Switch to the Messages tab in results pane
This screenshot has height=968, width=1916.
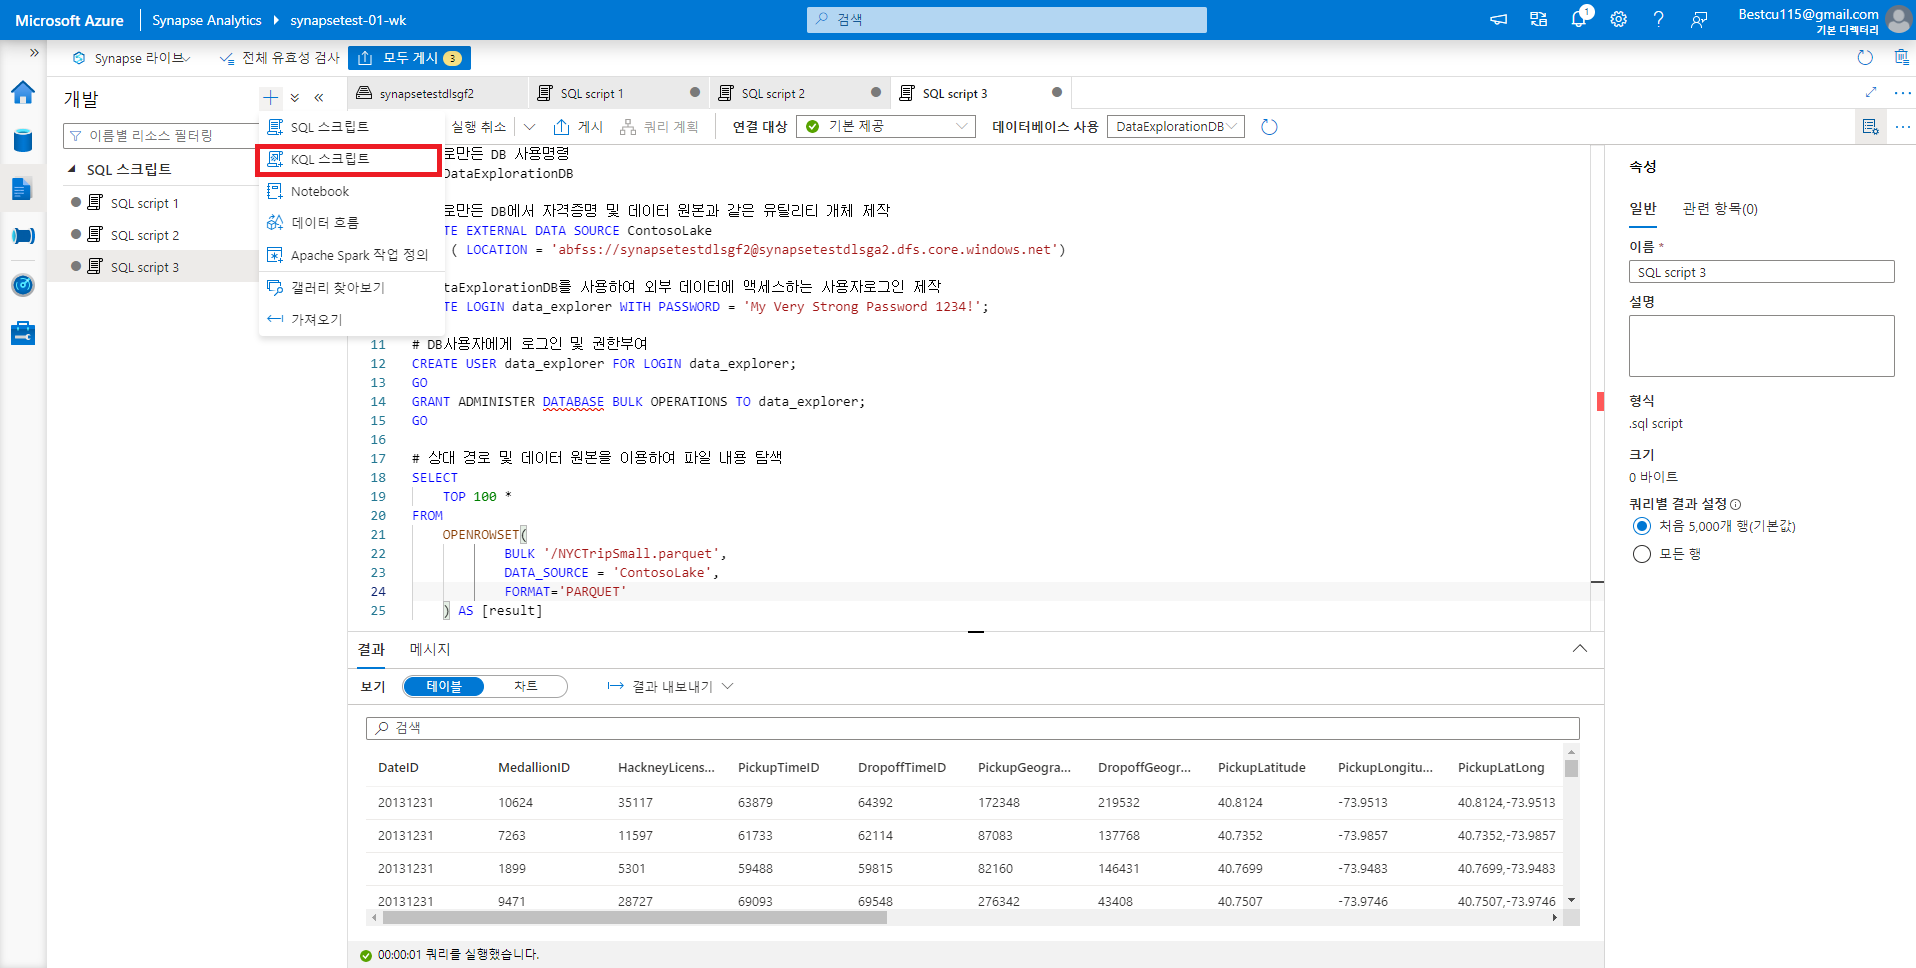pos(430,649)
